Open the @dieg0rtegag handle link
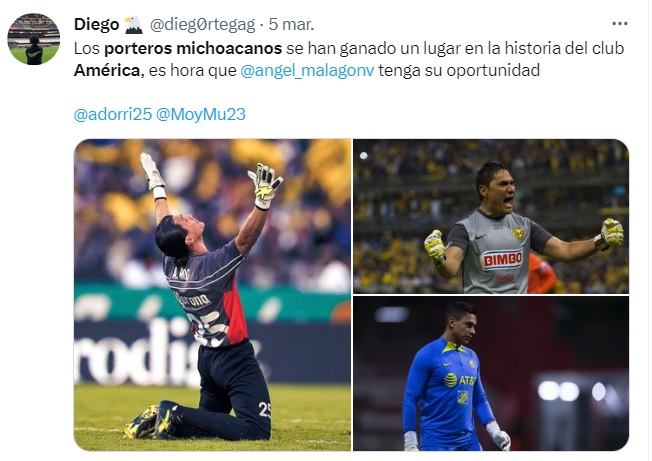 point(202,25)
